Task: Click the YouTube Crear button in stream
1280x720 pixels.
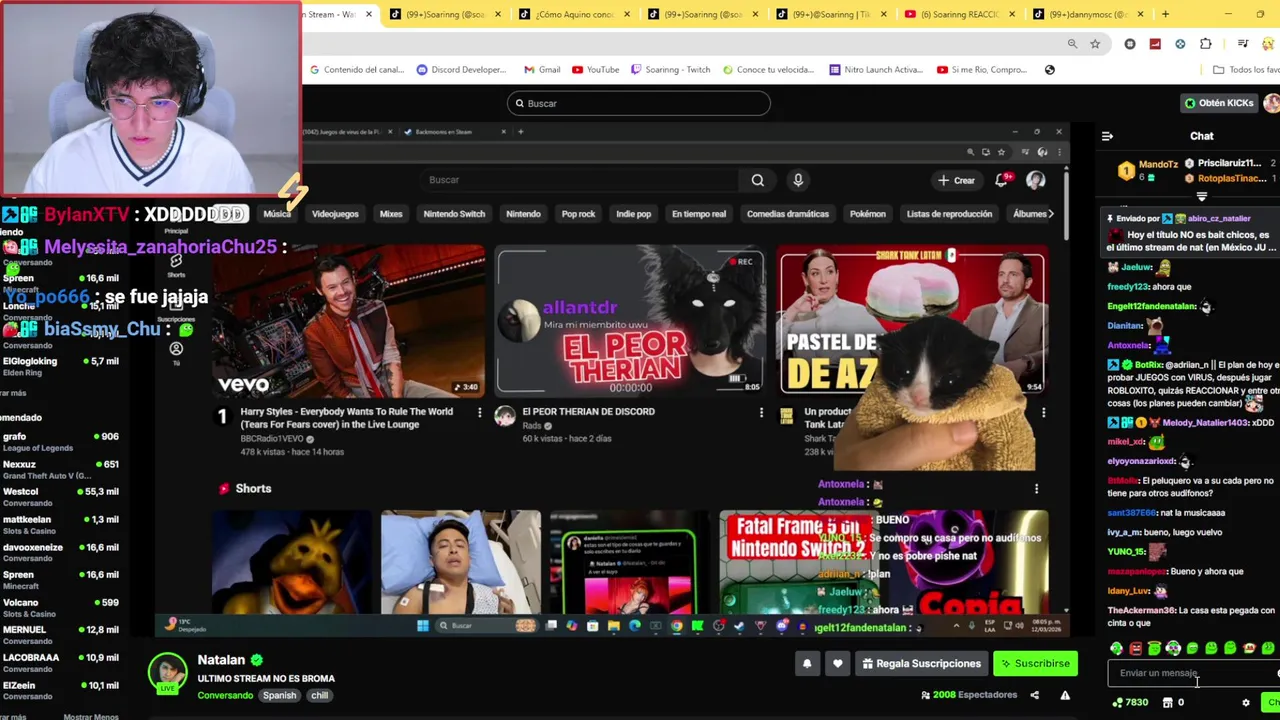Action: pos(957,180)
